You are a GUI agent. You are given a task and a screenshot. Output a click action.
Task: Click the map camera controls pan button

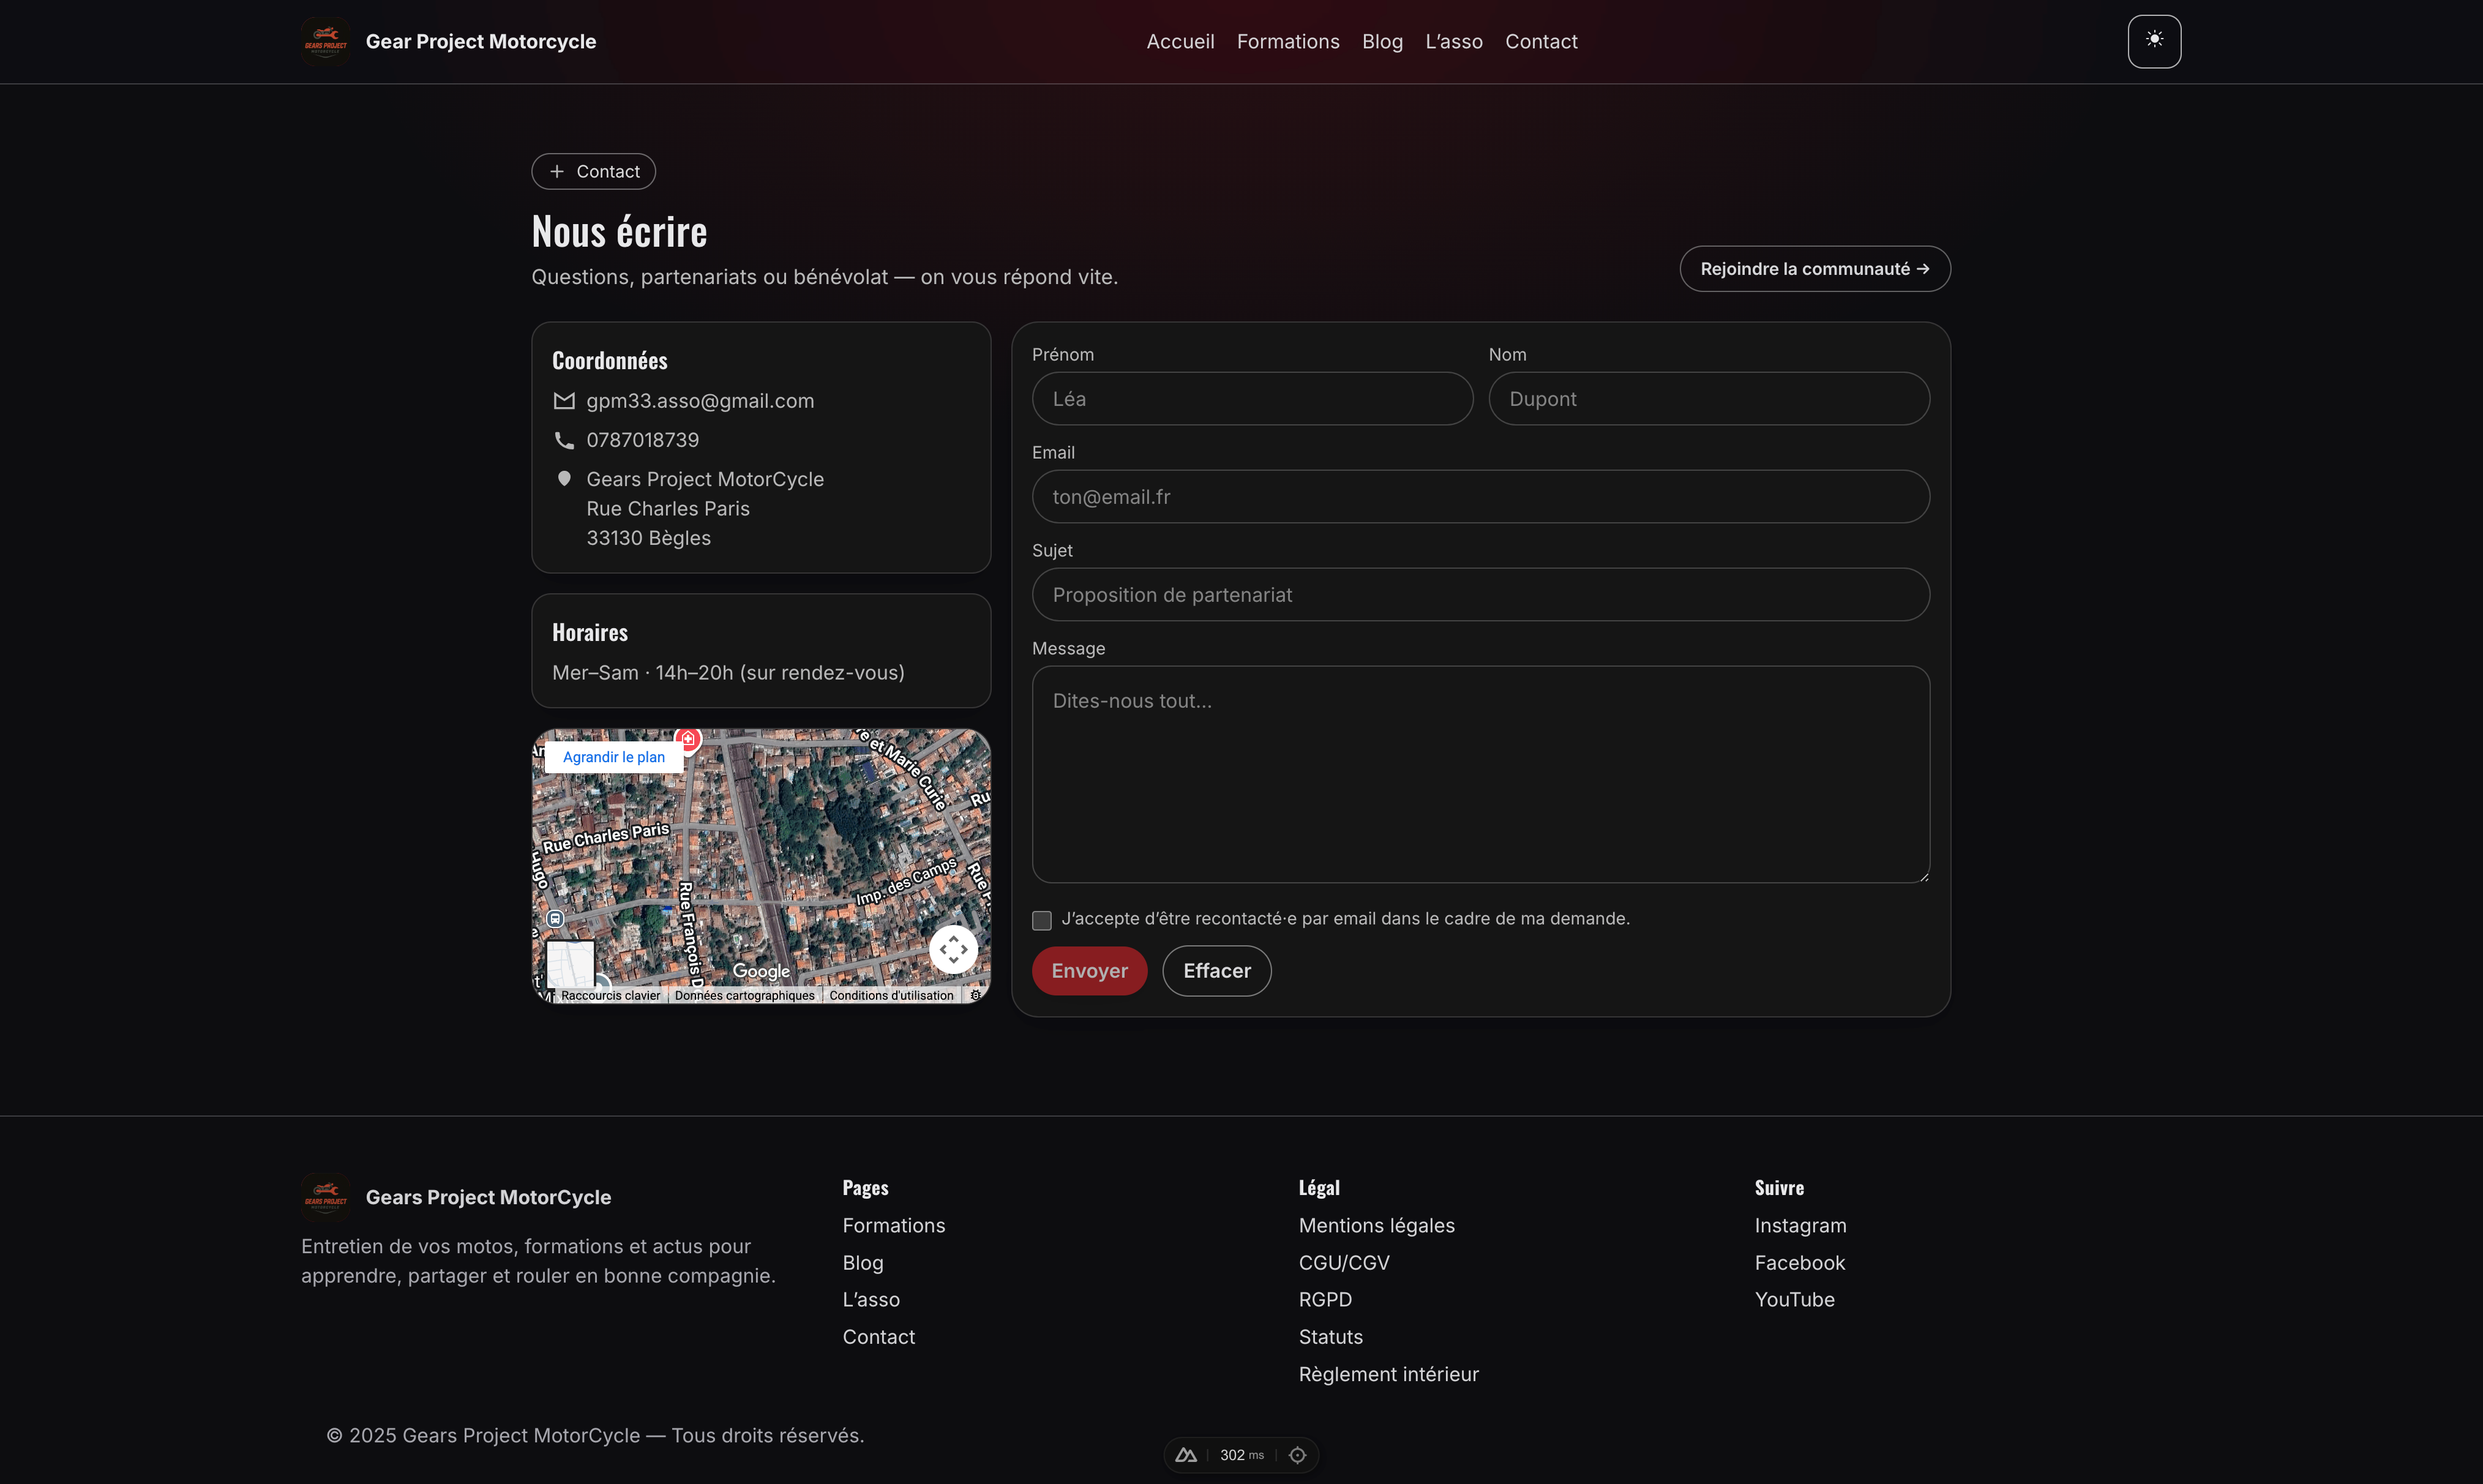coord(953,949)
